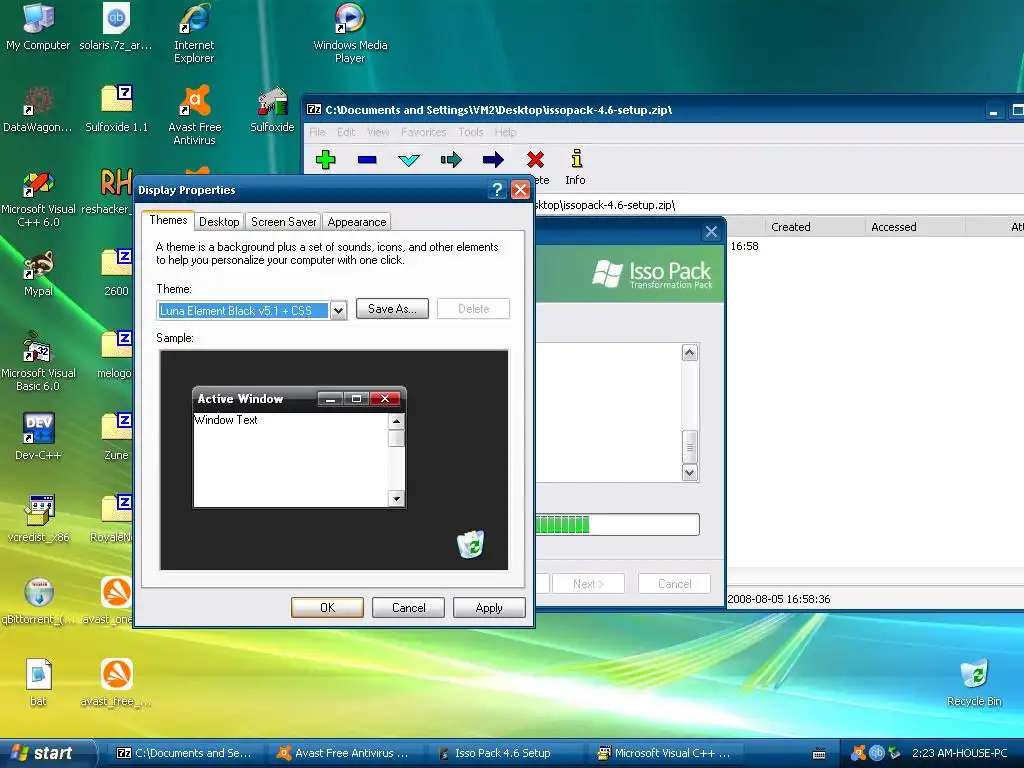Select the avast_free installer desktop icon
Viewport: 1024px width, 768px height.
[116, 682]
